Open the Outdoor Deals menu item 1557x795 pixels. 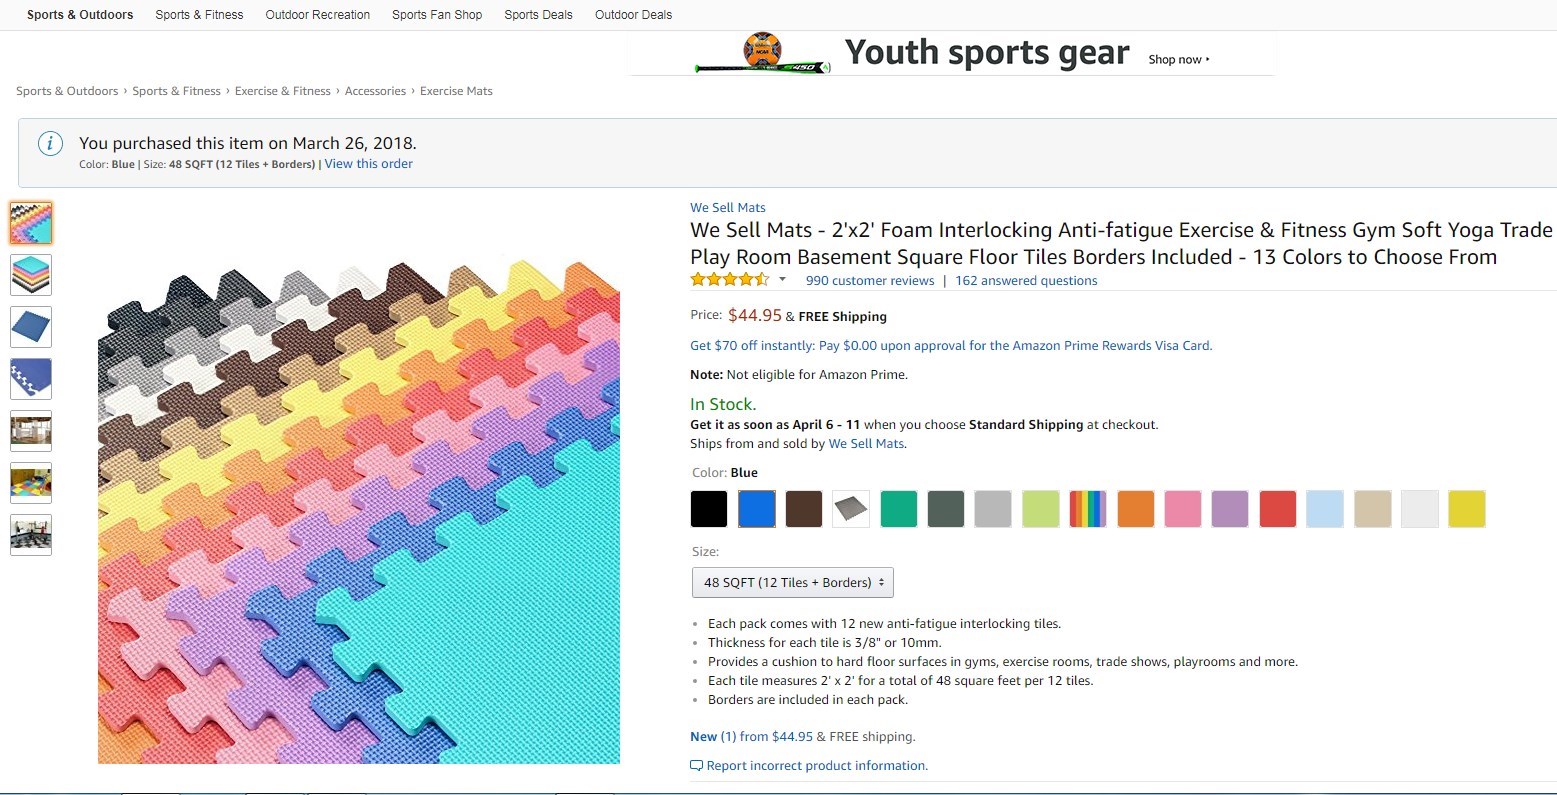pos(633,15)
